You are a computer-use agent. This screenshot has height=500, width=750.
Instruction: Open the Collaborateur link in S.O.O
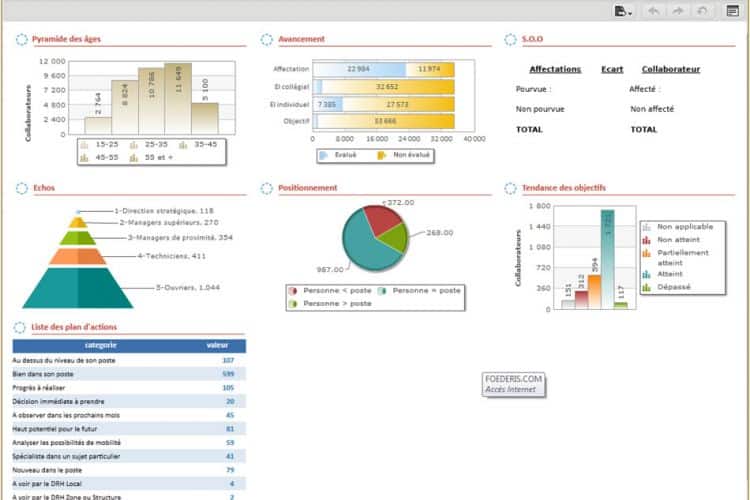tap(671, 69)
